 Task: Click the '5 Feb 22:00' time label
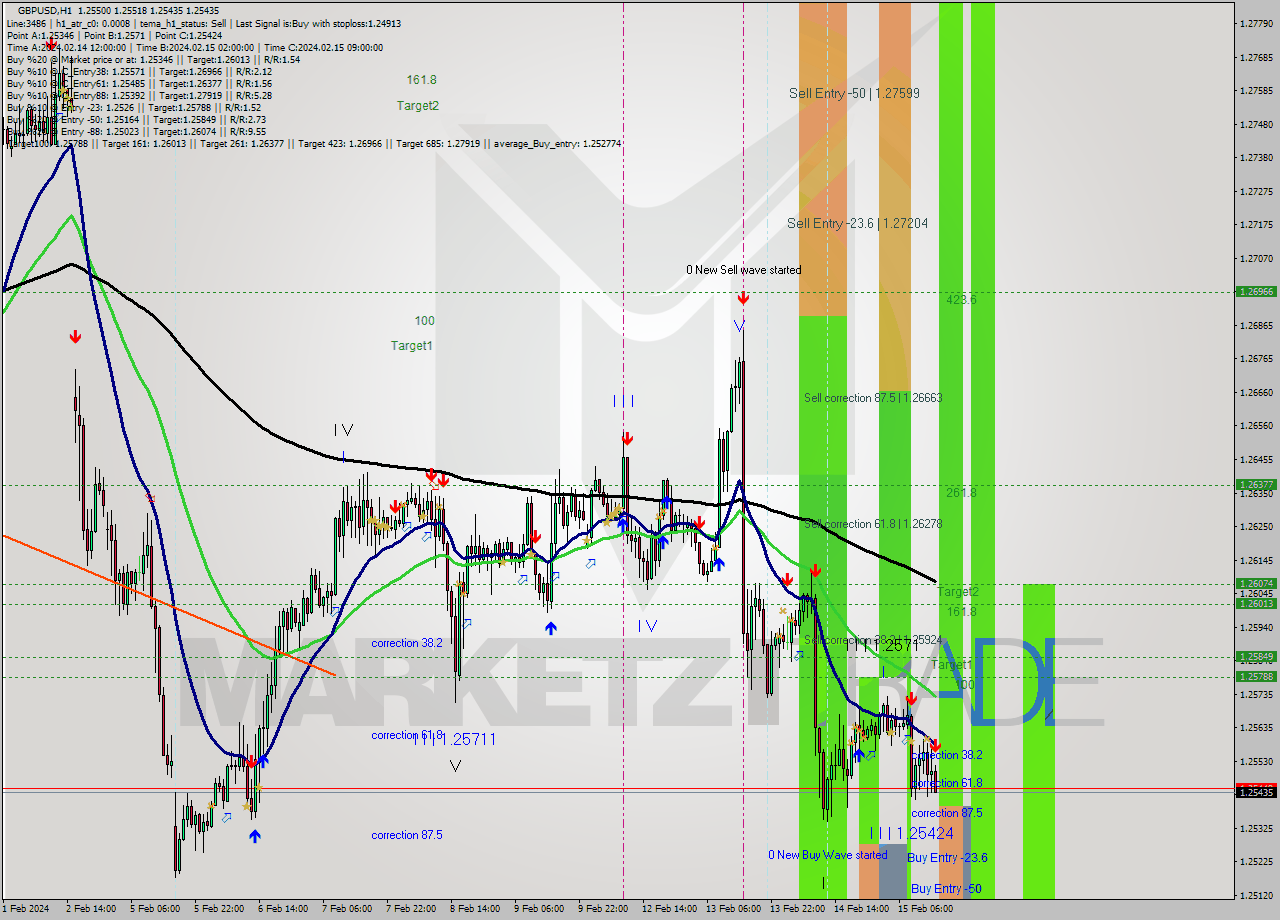(219, 909)
